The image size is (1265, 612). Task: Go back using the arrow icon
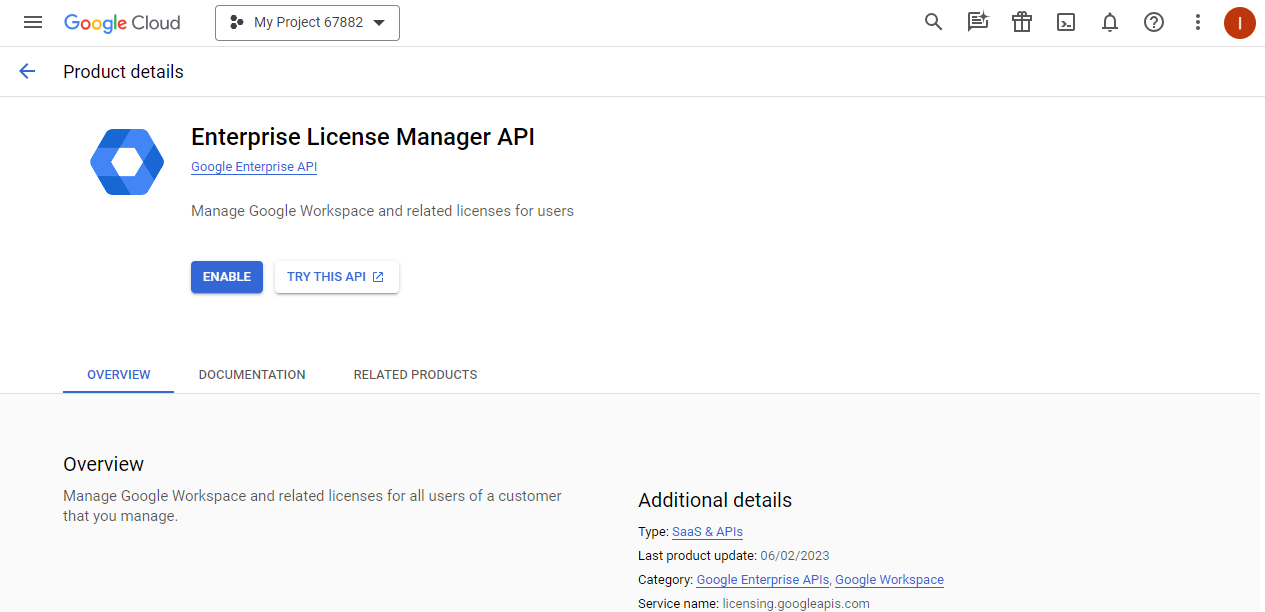[27, 71]
